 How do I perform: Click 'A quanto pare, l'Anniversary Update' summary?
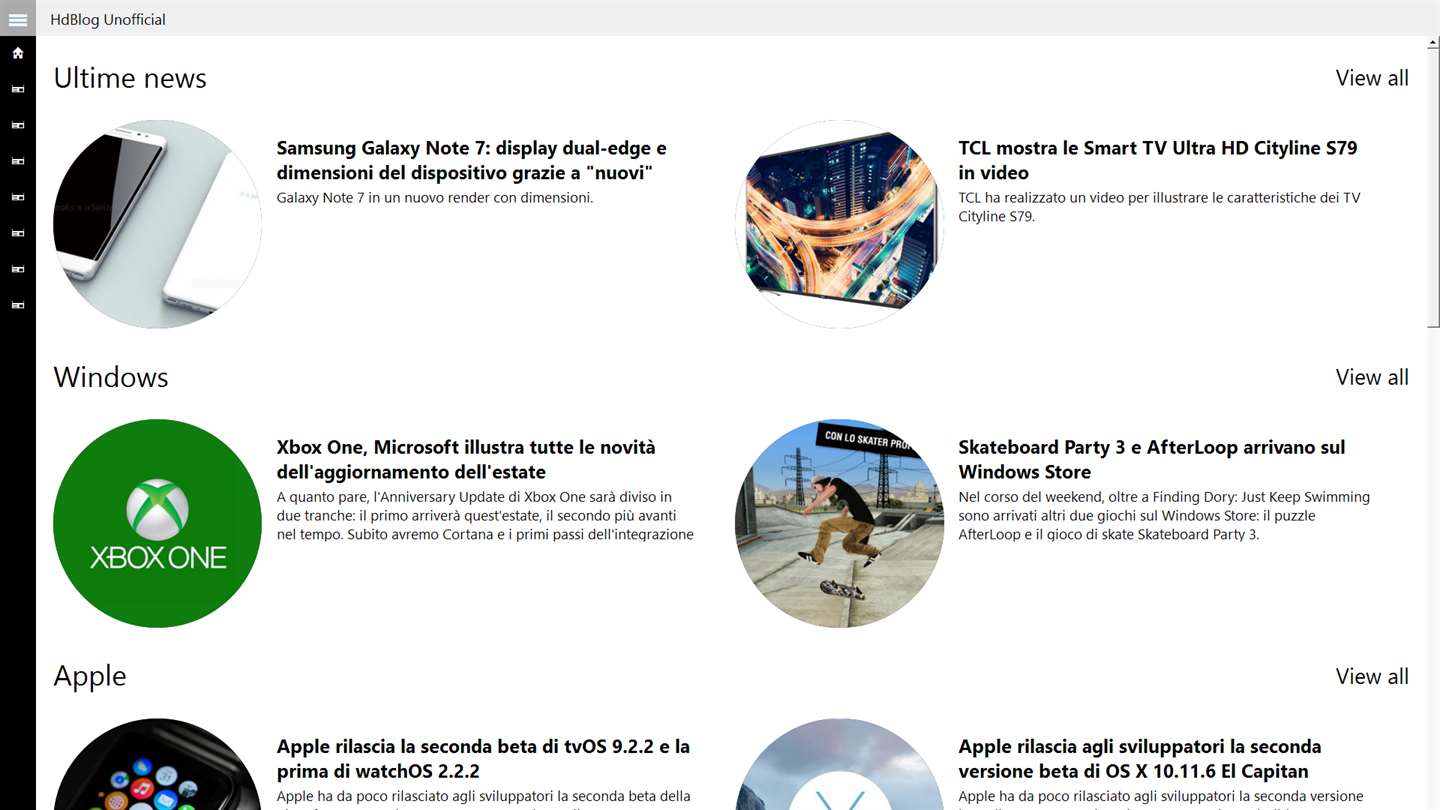tap(485, 515)
